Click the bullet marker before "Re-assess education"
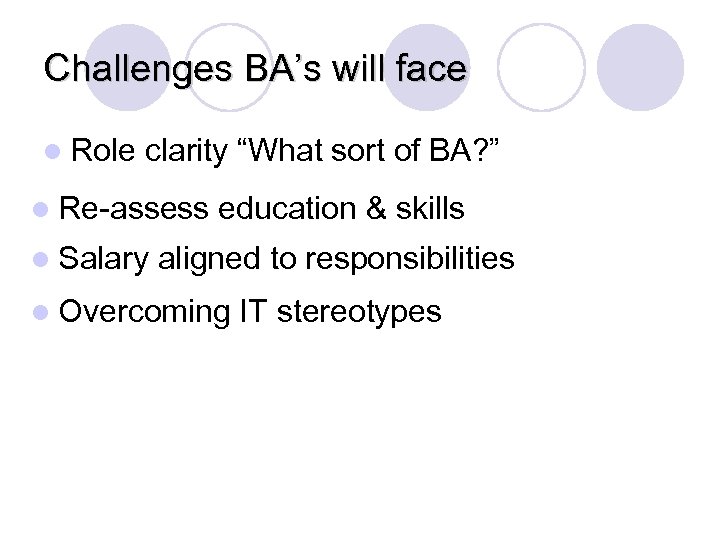The height and width of the screenshot is (540, 720). point(40,209)
